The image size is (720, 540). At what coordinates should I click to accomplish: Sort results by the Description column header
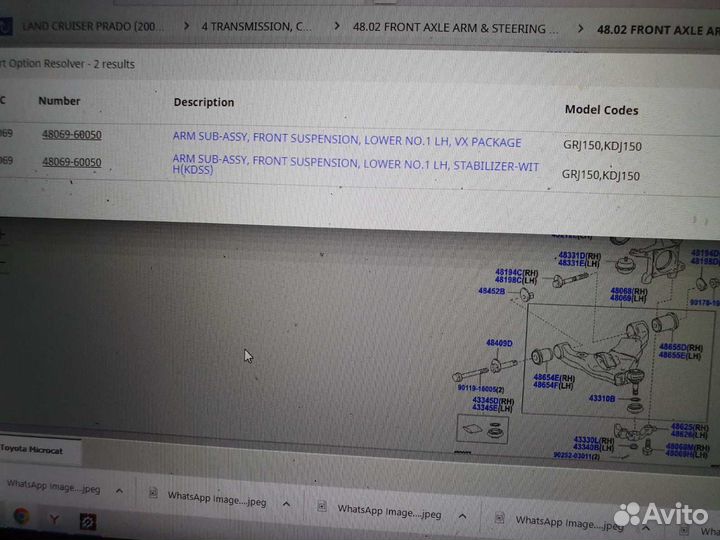point(203,102)
